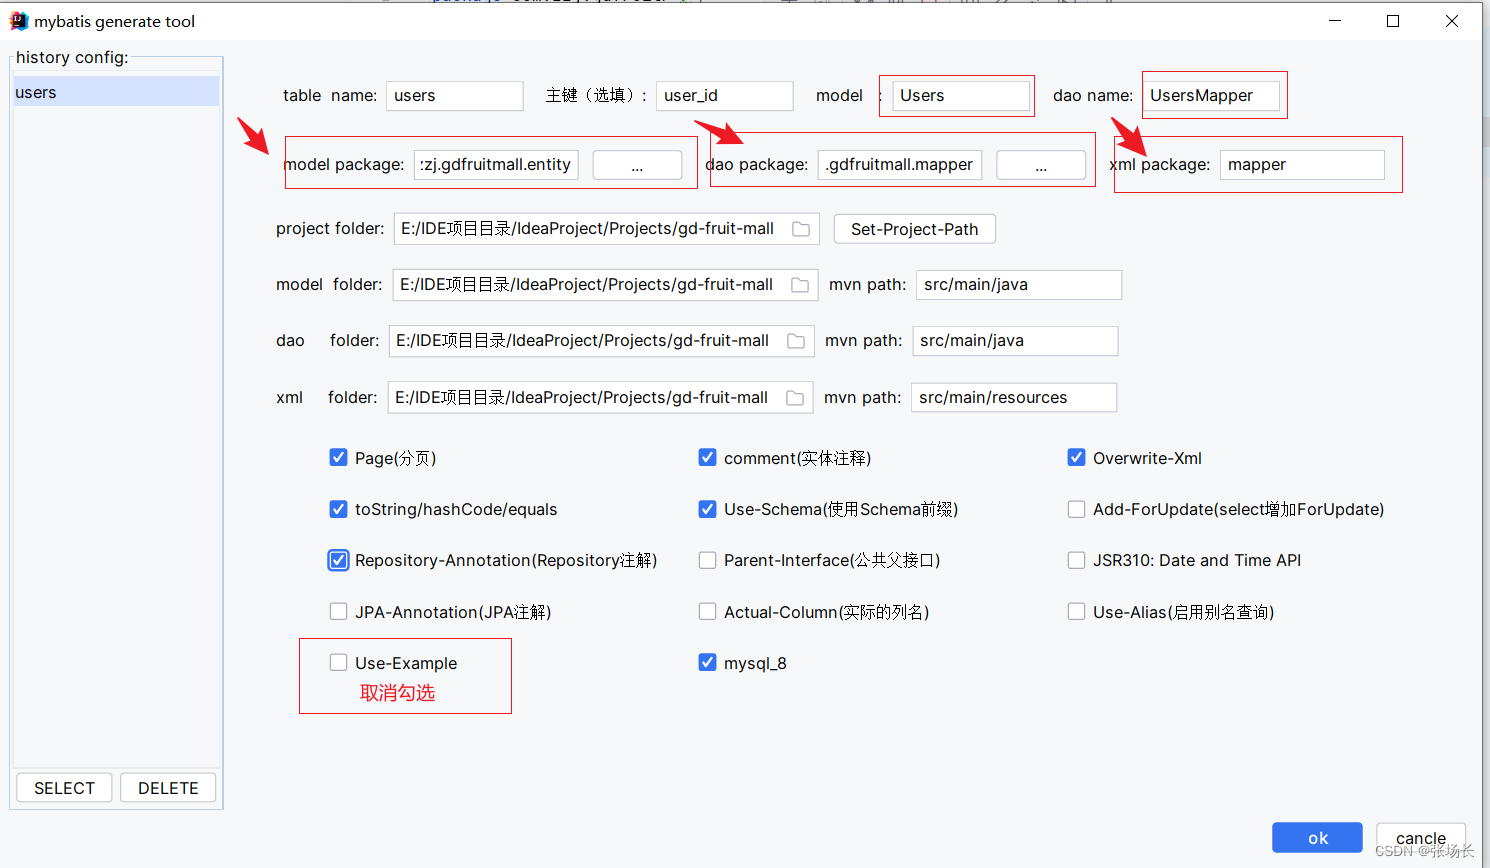Image resolution: width=1490 pixels, height=868 pixels.
Task: Focus xml mvn path src/main/resources field
Action: (1014, 398)
